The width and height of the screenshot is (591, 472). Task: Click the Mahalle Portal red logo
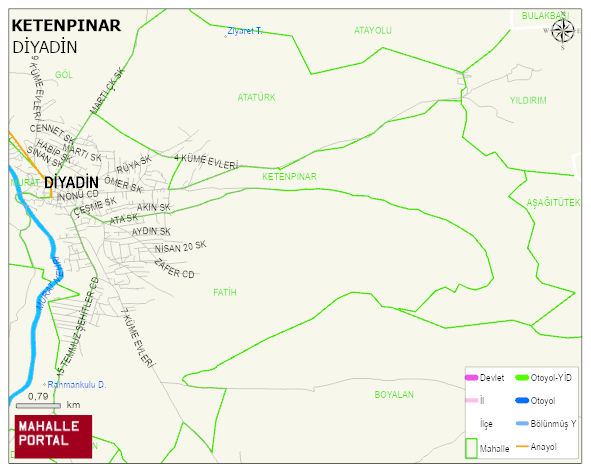[x=53, y=437]
